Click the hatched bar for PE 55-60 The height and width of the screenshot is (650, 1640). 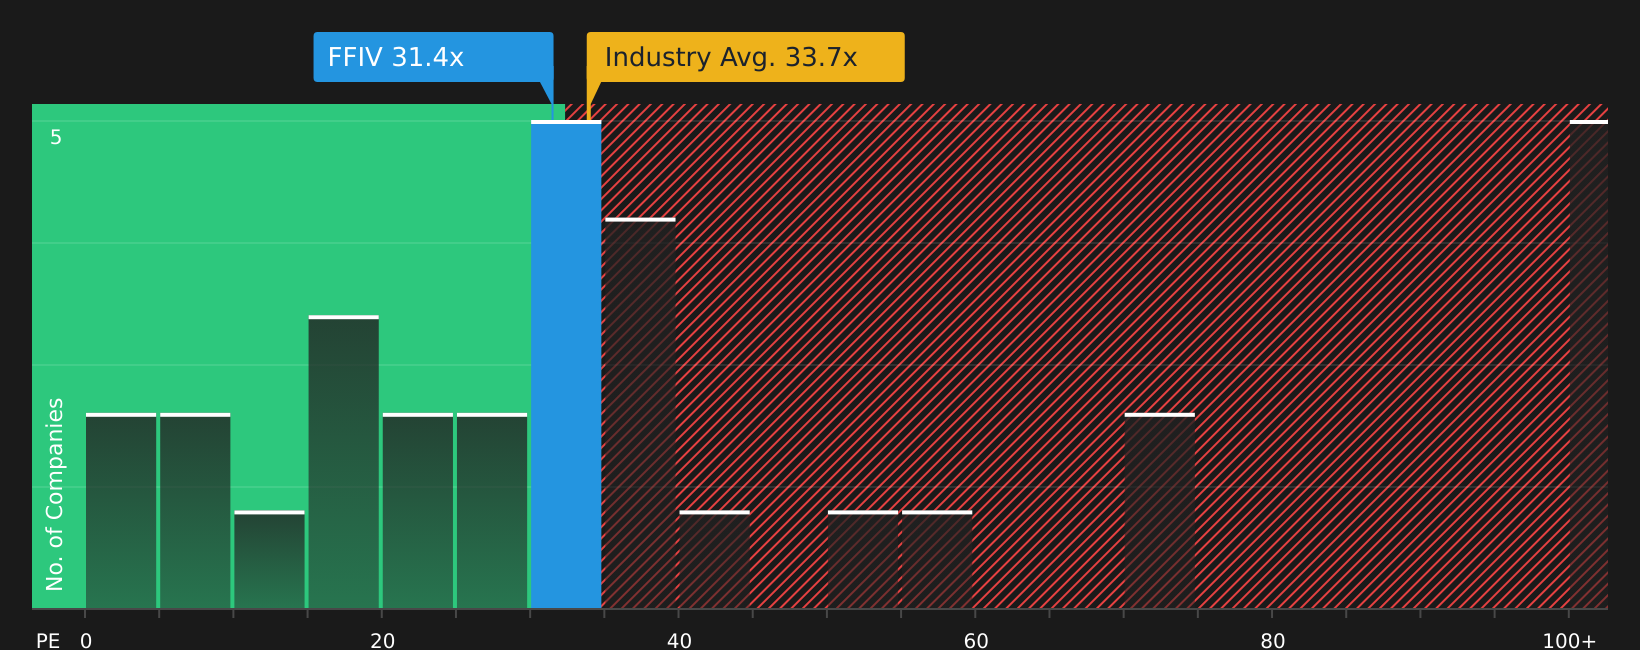937,559
